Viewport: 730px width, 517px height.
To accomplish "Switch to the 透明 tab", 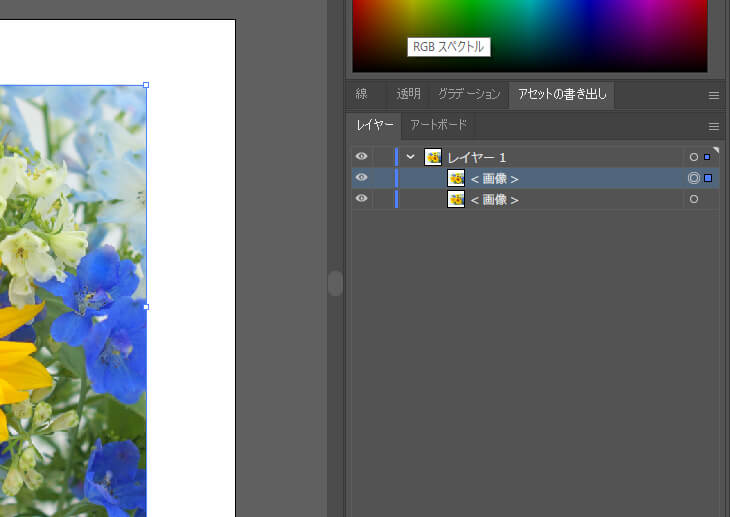I will [408, 94].
